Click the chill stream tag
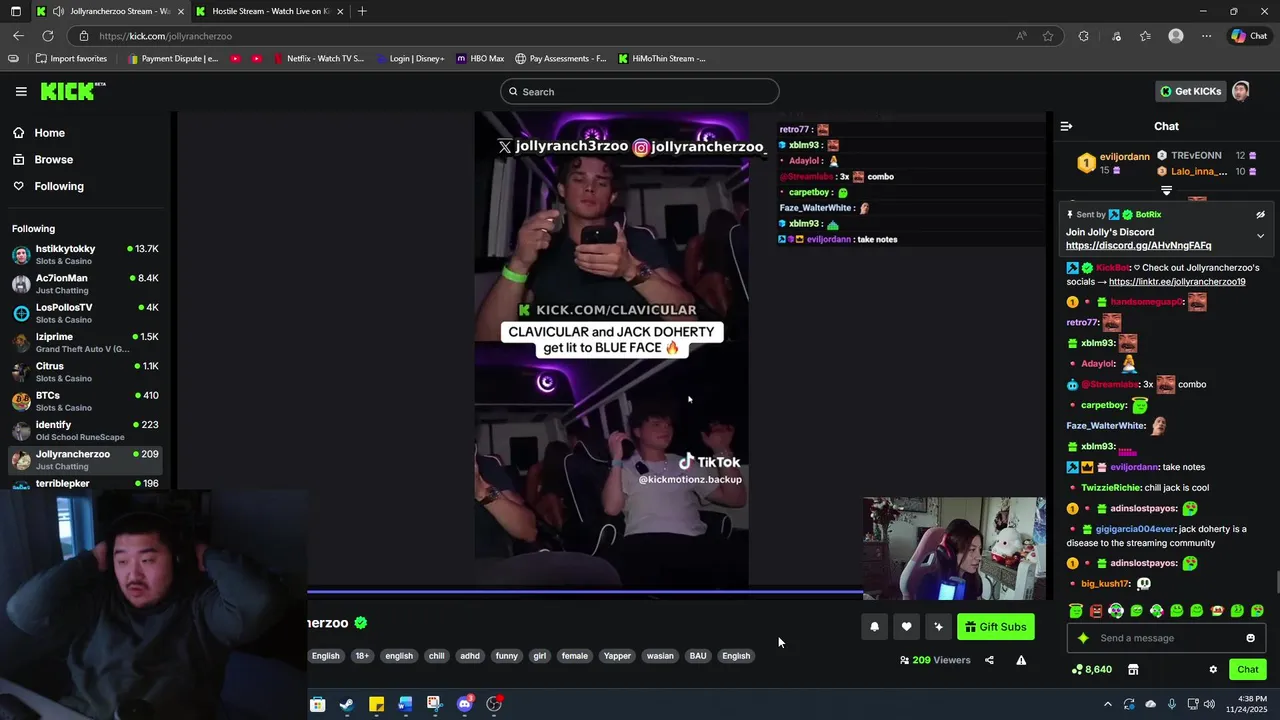This screenshot has height=720, width=1280. click(436, 656)
